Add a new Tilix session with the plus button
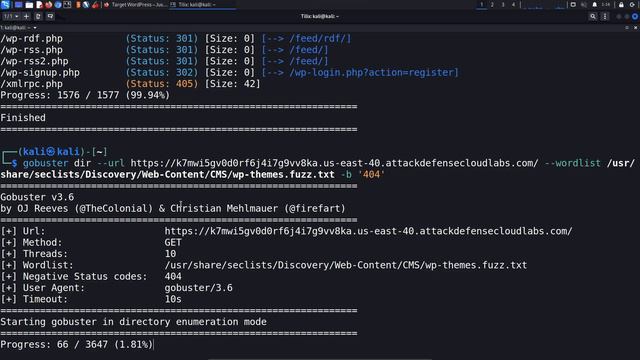 27,16
